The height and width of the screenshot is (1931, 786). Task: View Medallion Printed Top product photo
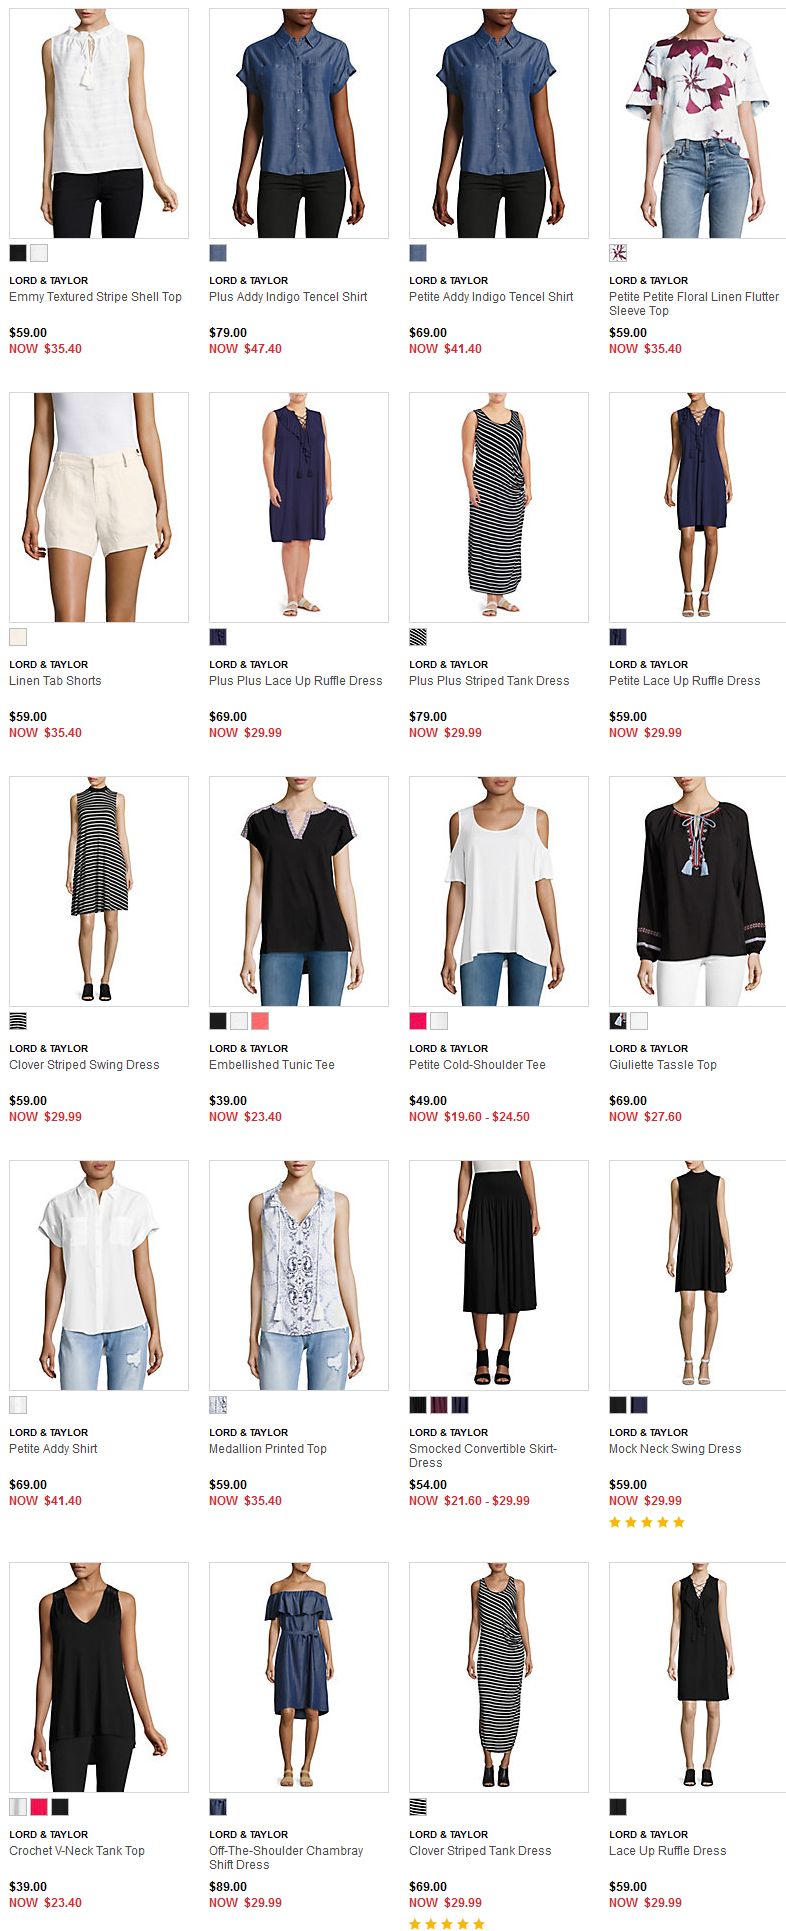click(x=299, y=1275)
